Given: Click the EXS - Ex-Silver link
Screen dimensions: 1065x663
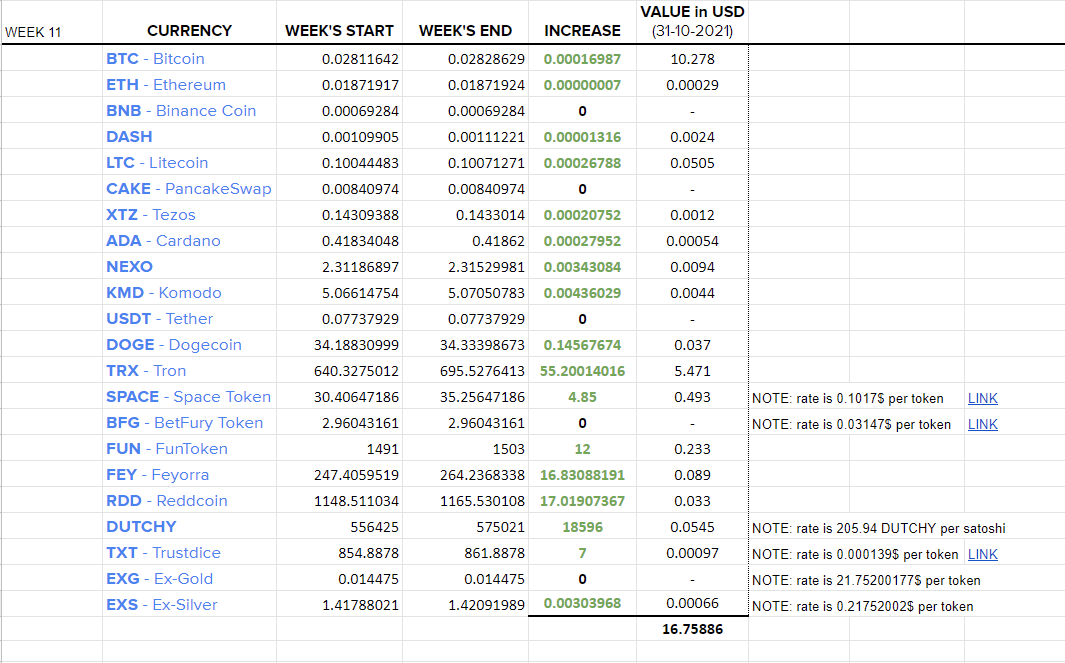Looking at the screenshot, I should coord(162,605).
